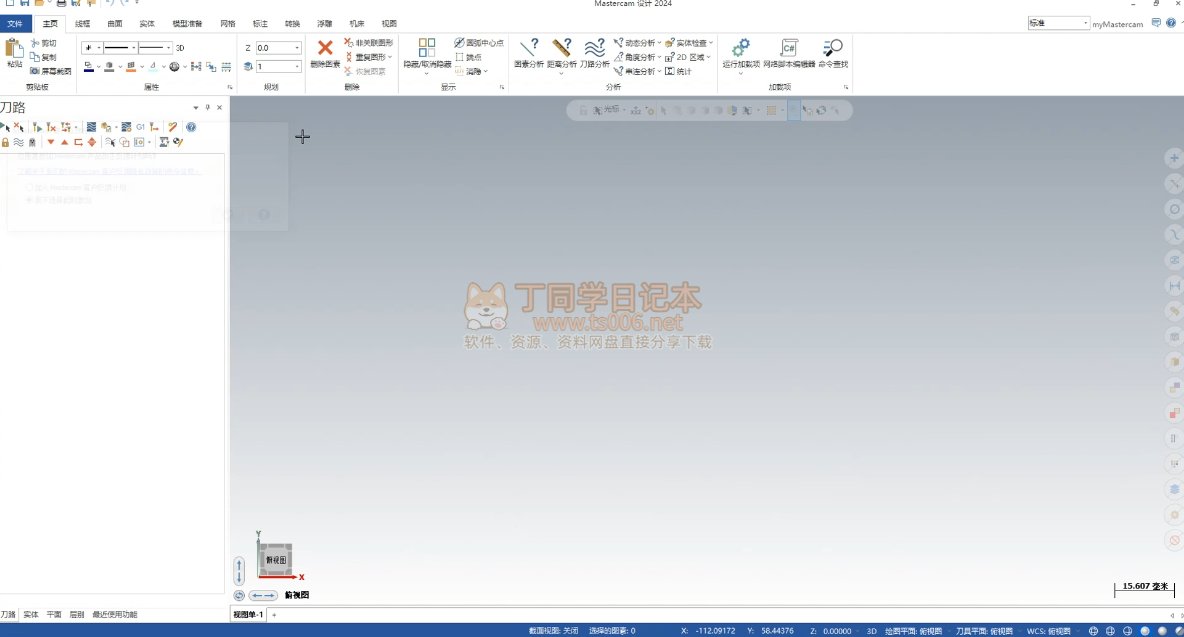
Task: Click the red down-arrow move insert icon
Action: (x=51, y=142)
